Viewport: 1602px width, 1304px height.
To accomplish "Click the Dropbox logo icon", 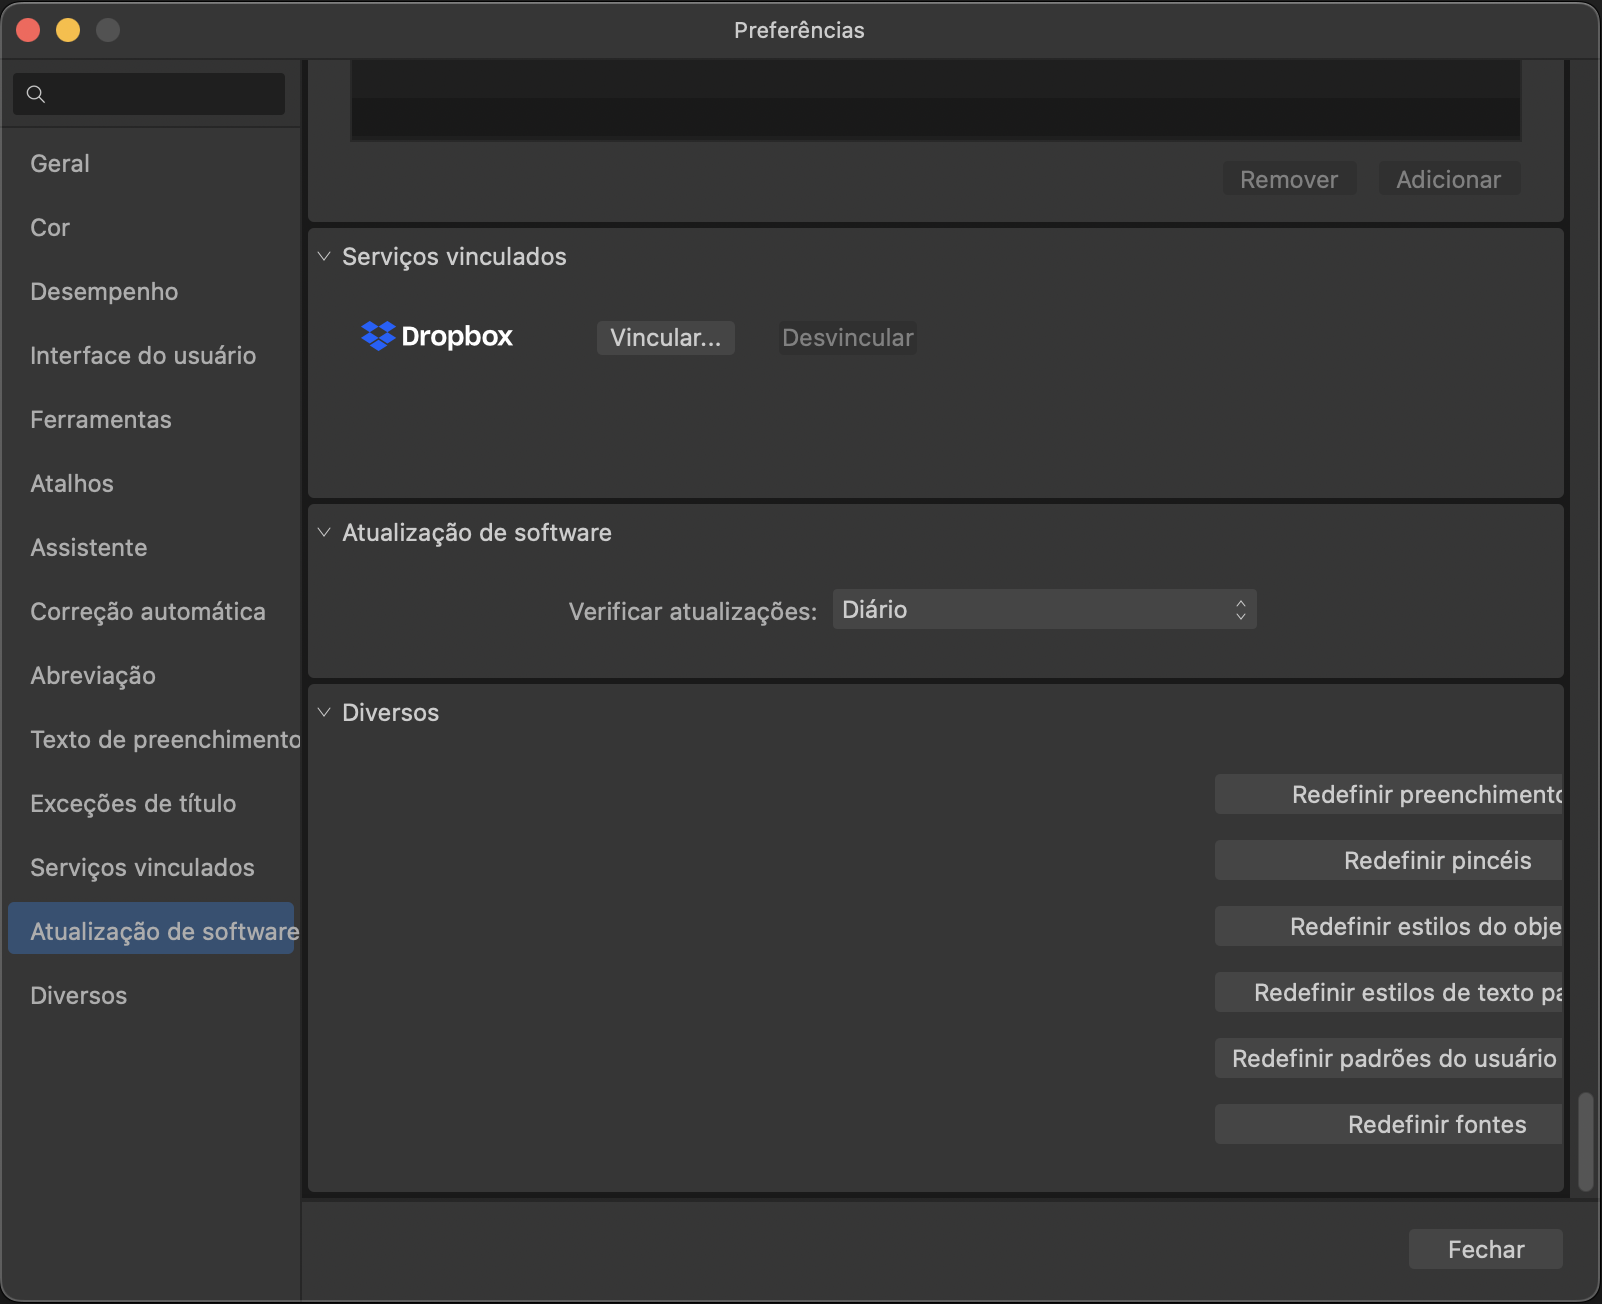I will pos(378,336).
